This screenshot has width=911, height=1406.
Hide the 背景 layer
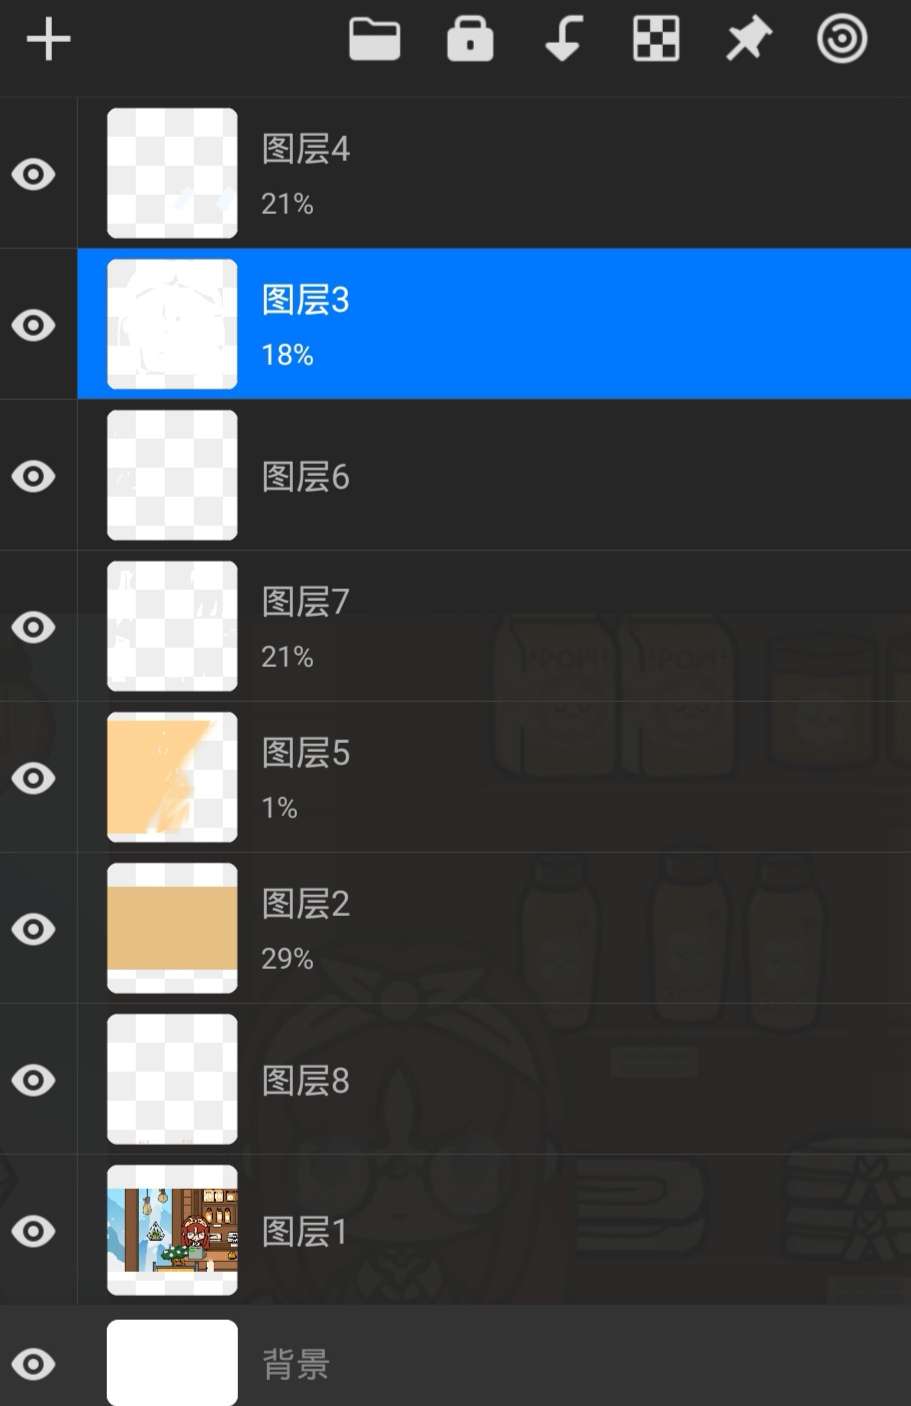34,1364
